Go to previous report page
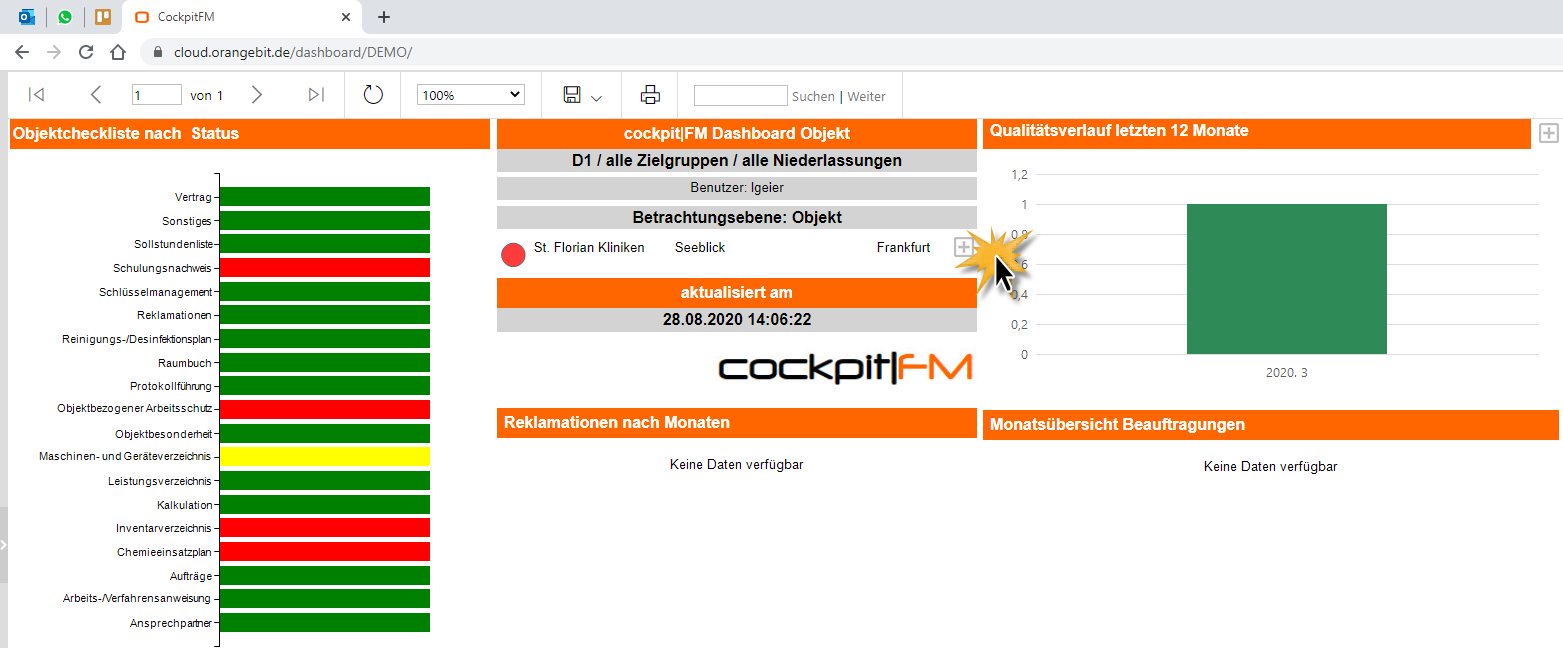1563x648 pixels. click(x=96, y=95)
